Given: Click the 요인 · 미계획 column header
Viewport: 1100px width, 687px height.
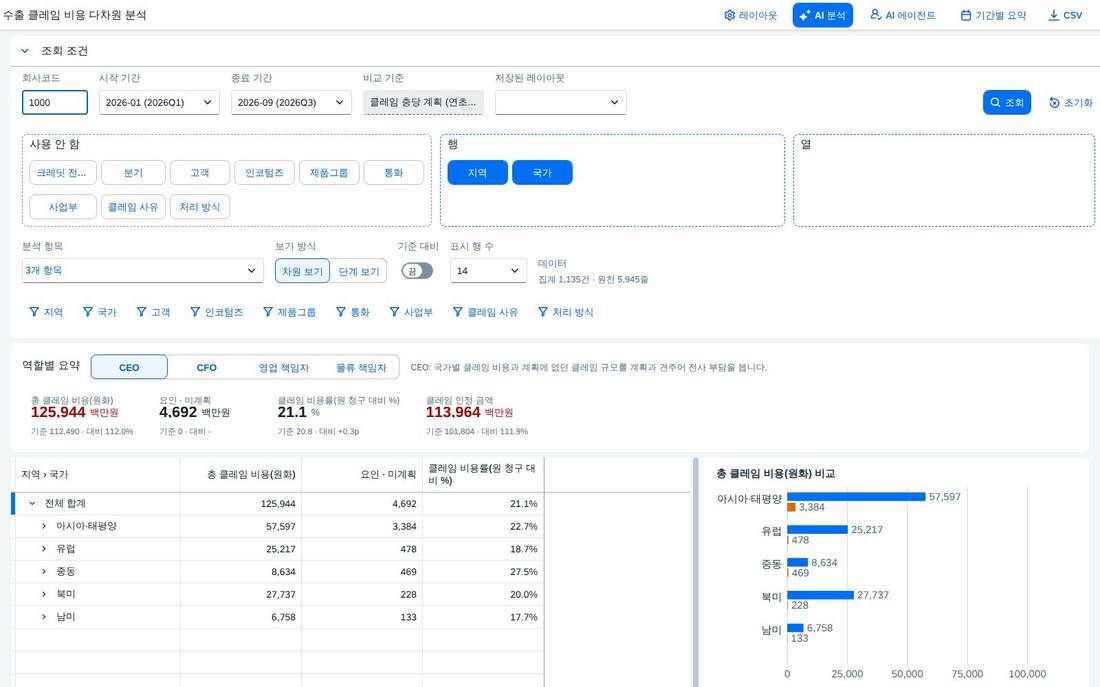Looking at the screenshot, I should pos(362,474).
